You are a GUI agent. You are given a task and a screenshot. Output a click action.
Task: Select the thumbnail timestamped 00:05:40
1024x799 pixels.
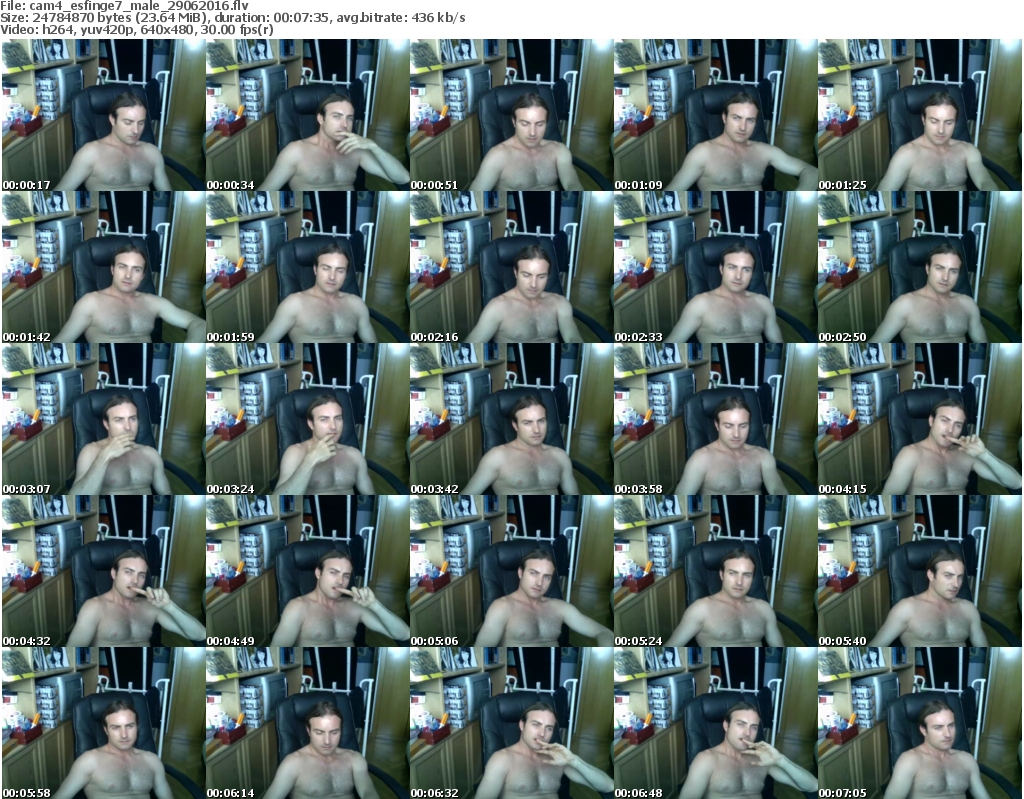click(x=920, y=572)
